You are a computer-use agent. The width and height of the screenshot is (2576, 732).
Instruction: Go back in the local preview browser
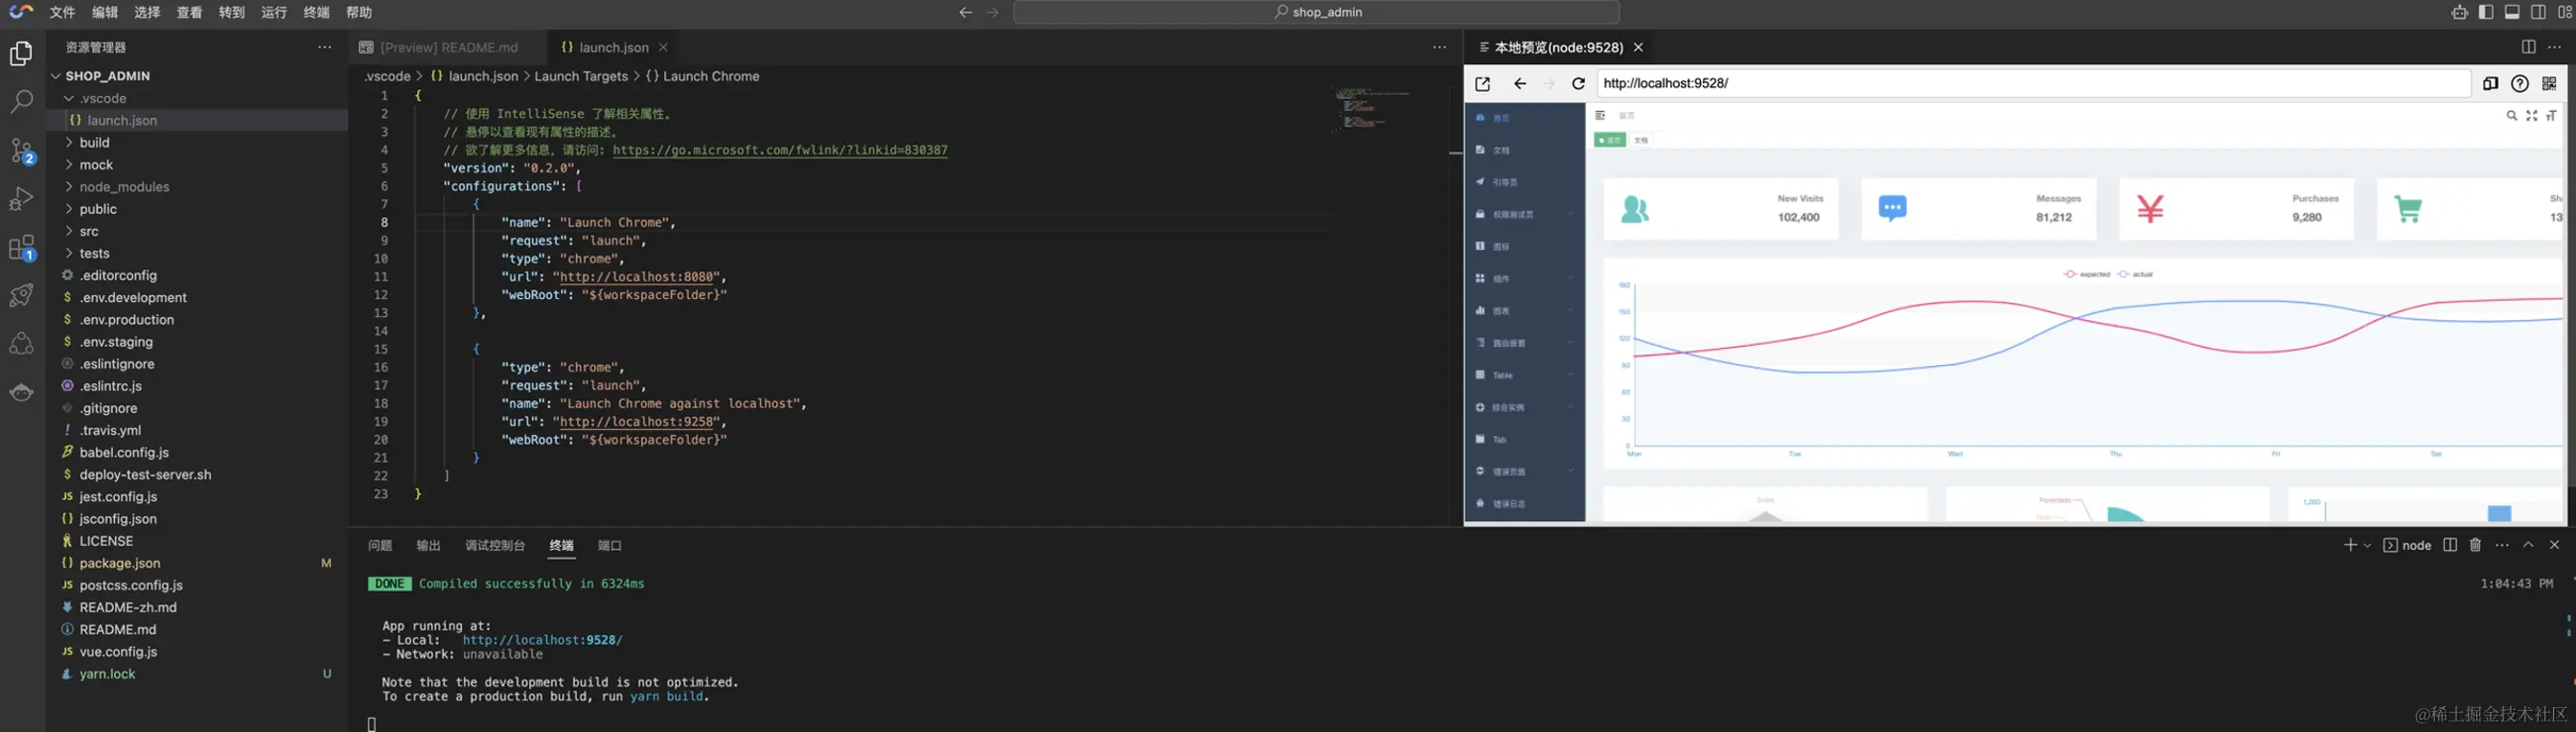1520,84
